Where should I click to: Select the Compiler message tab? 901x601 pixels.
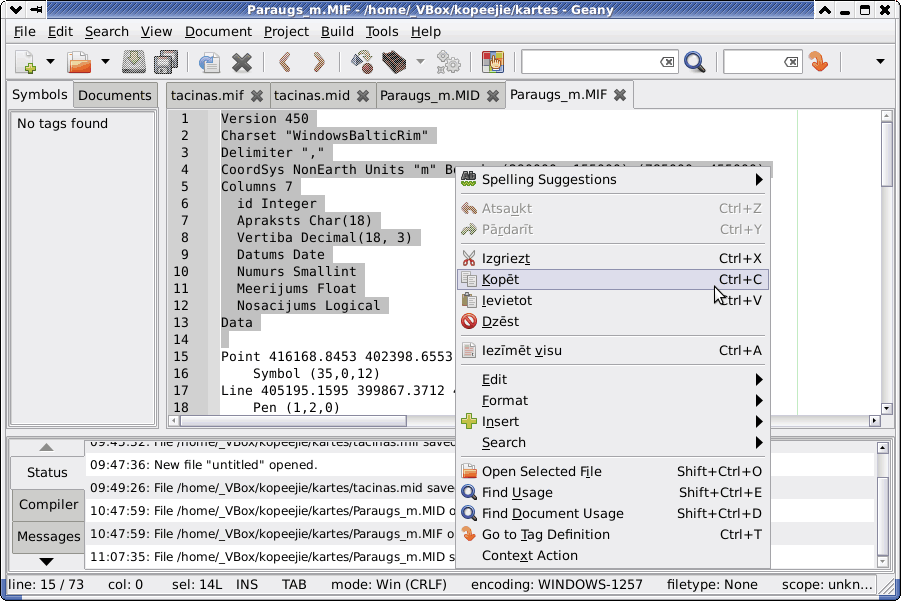48,504
